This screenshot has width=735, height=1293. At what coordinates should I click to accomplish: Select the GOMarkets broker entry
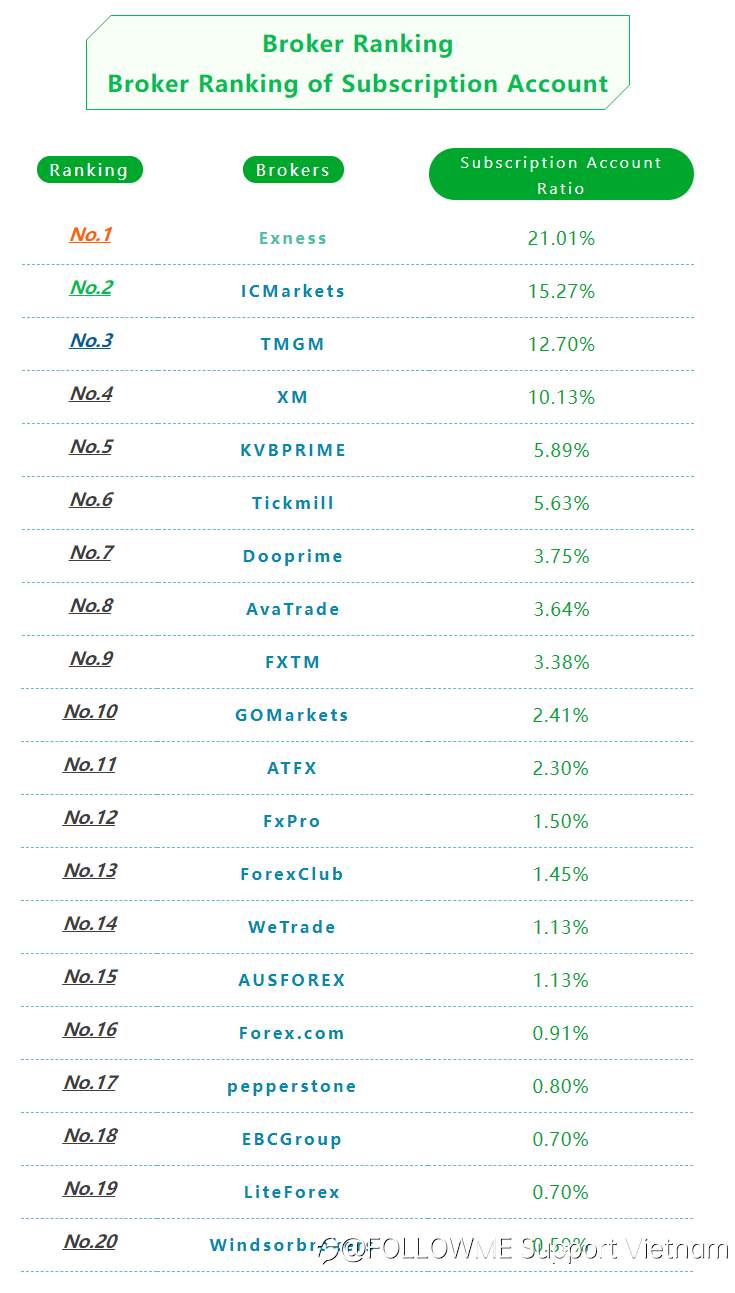pos(292,715)
